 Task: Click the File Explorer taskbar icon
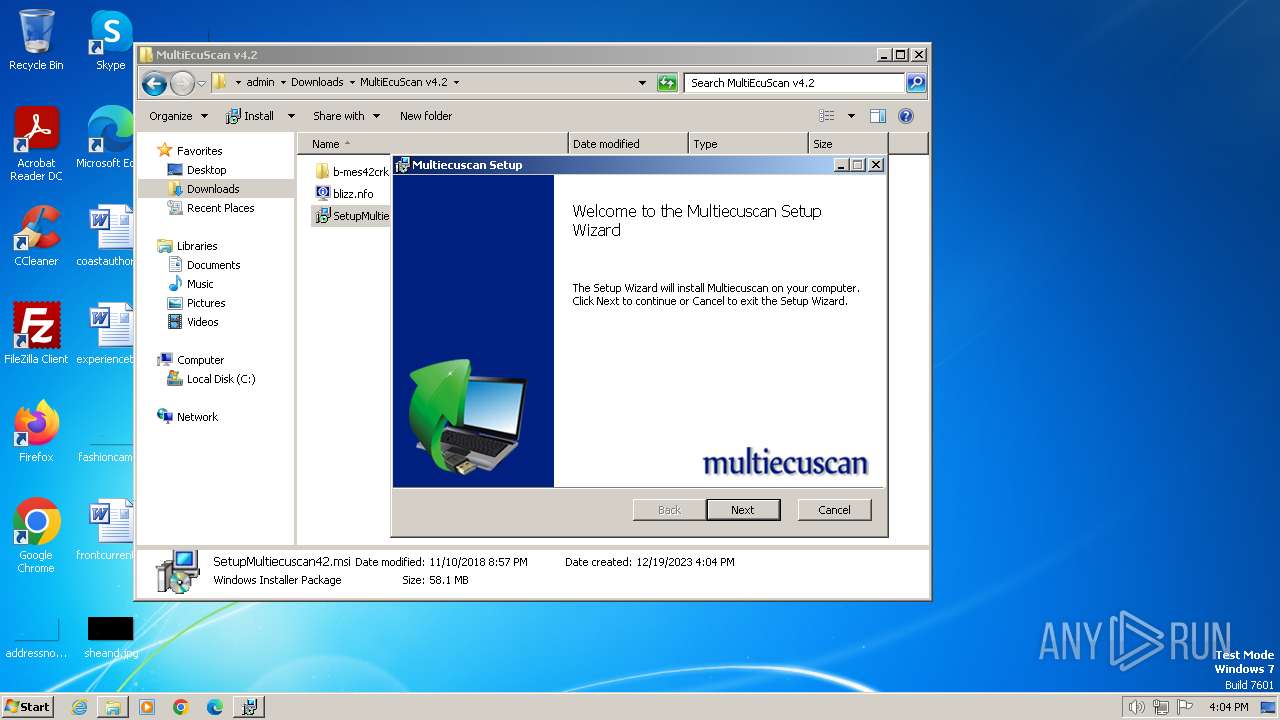(113, 707)
